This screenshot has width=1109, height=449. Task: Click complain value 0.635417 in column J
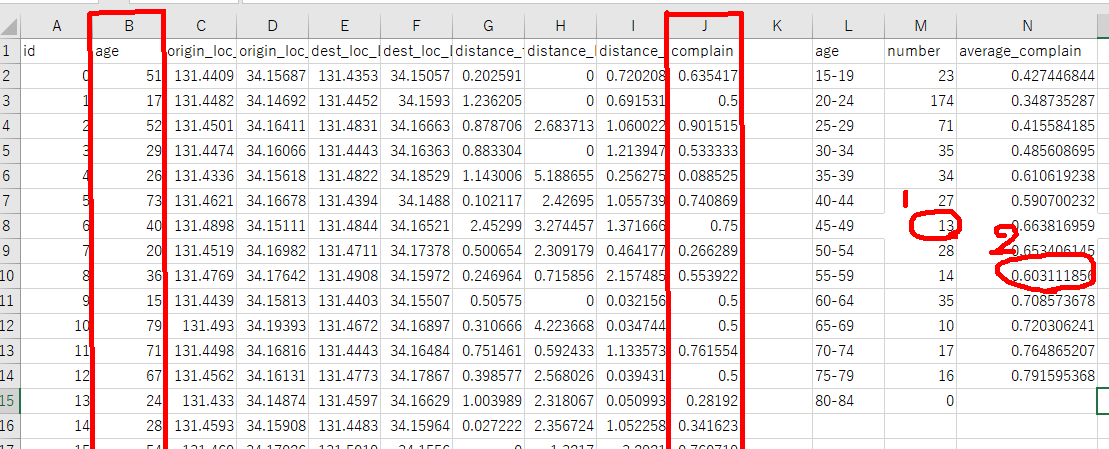point(704,75)
